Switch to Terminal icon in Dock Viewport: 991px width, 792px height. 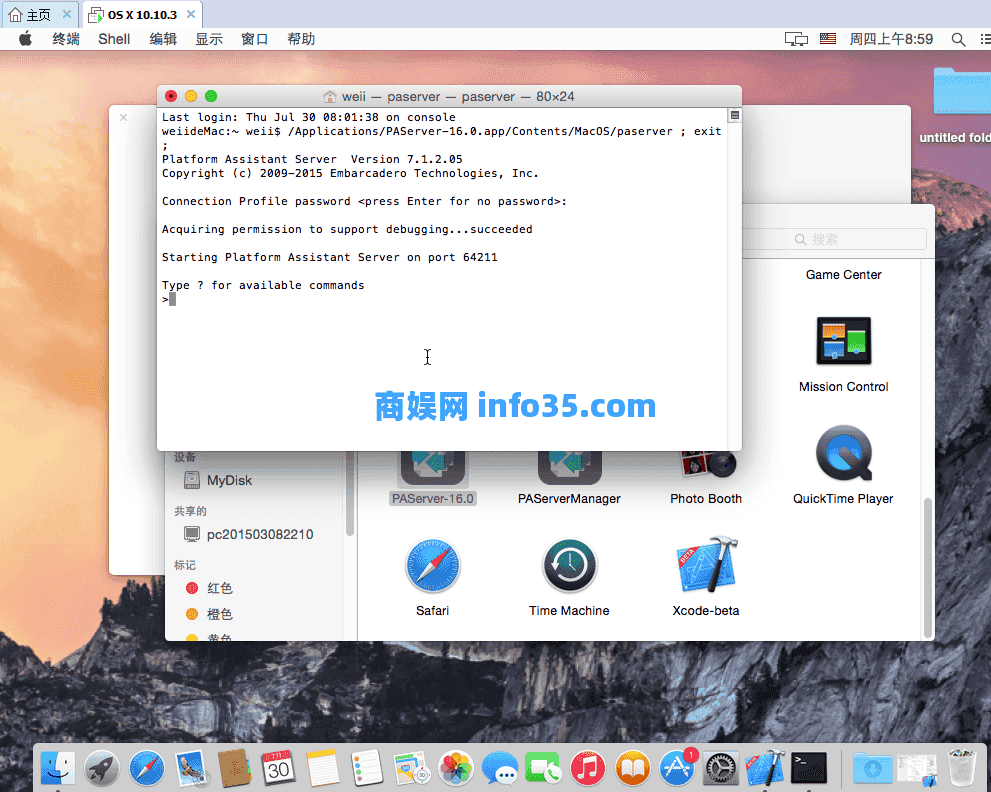coord(809,768)
